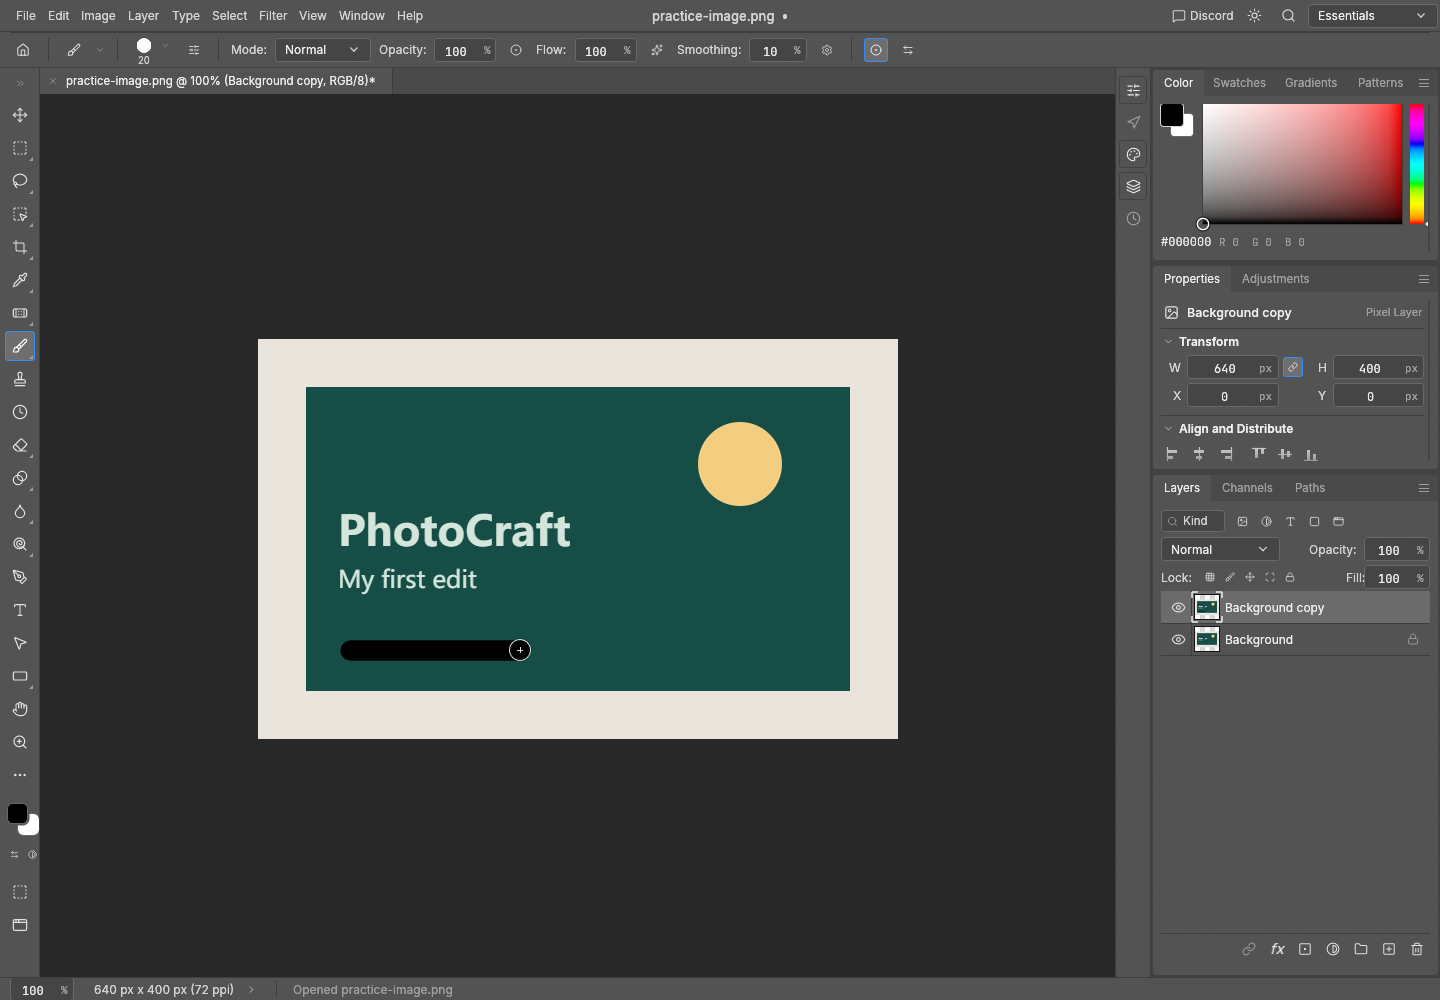Select the Pen tool
This screenshot has height=1000, width=1440.
[20, 577]
